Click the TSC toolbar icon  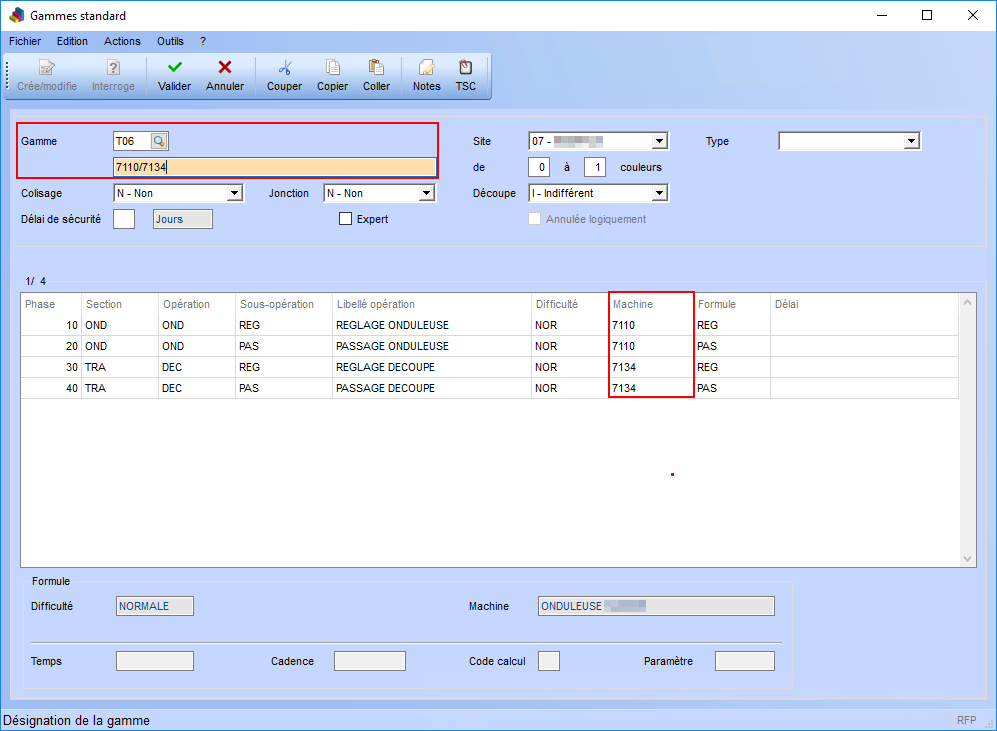465,68
